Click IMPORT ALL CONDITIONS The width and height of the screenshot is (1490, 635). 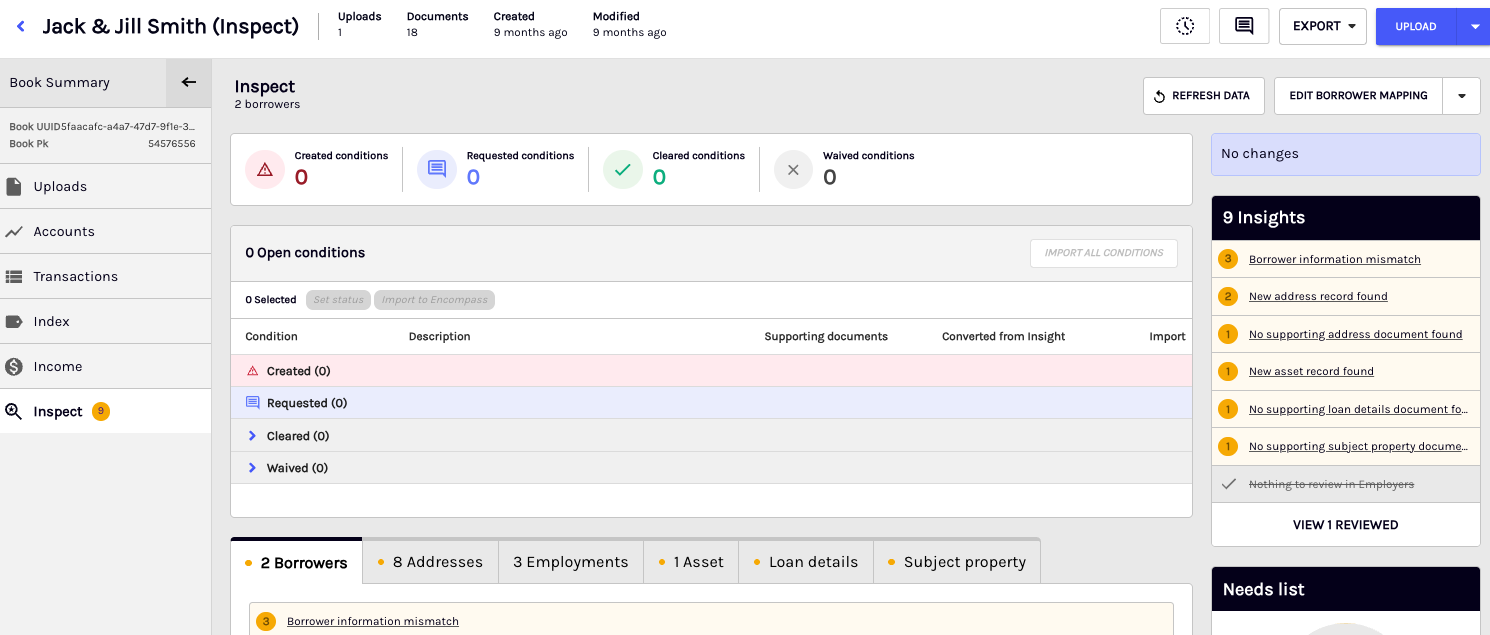coord(1104,253)
